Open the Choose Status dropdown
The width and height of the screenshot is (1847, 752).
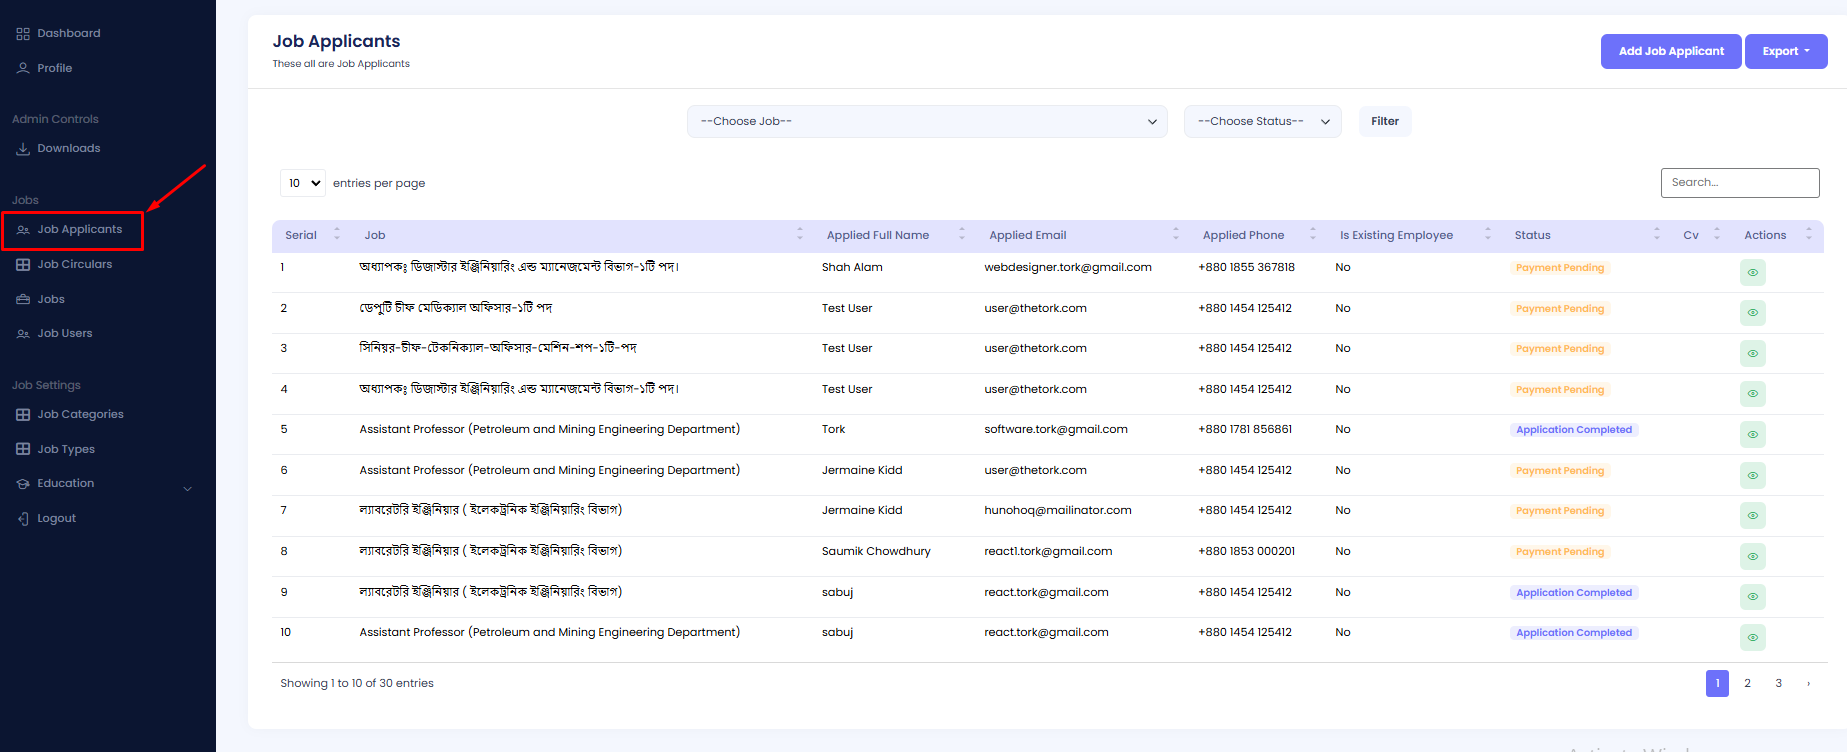[1262, 122]
